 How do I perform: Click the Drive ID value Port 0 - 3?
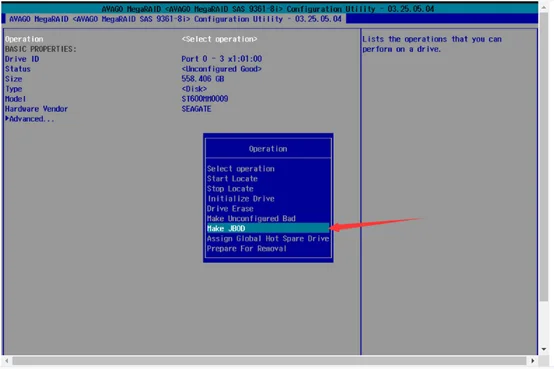[222, 59]
